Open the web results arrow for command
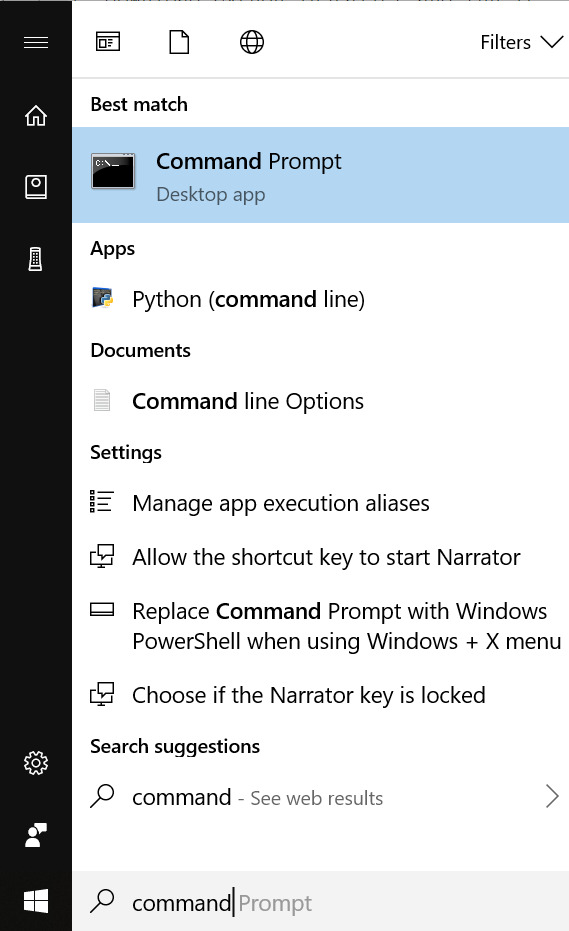The width and height of the screenshot is (569, 931). tap(552, 797)
